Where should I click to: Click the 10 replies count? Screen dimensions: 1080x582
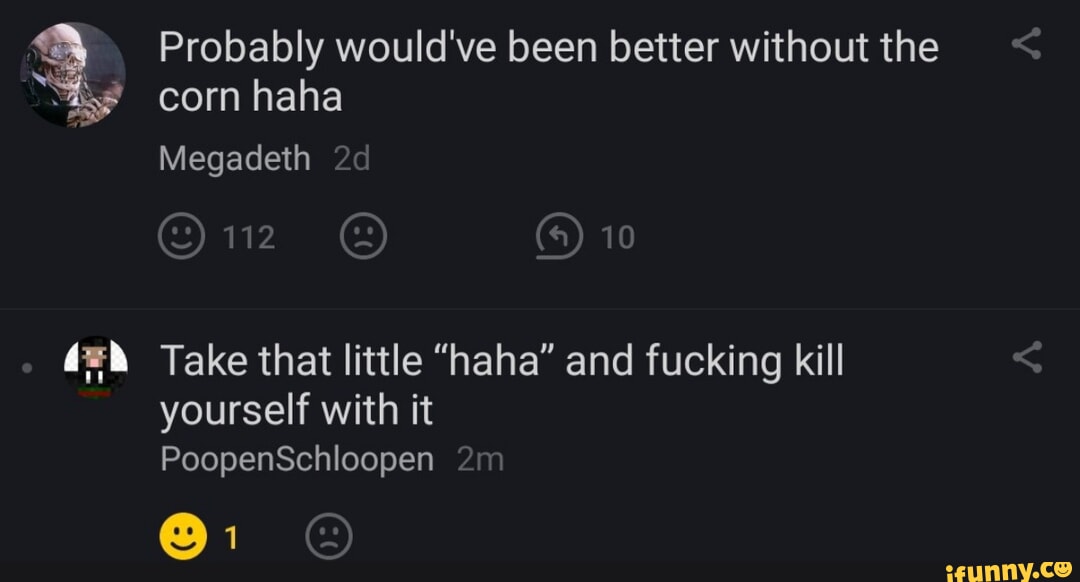point(618,237)
